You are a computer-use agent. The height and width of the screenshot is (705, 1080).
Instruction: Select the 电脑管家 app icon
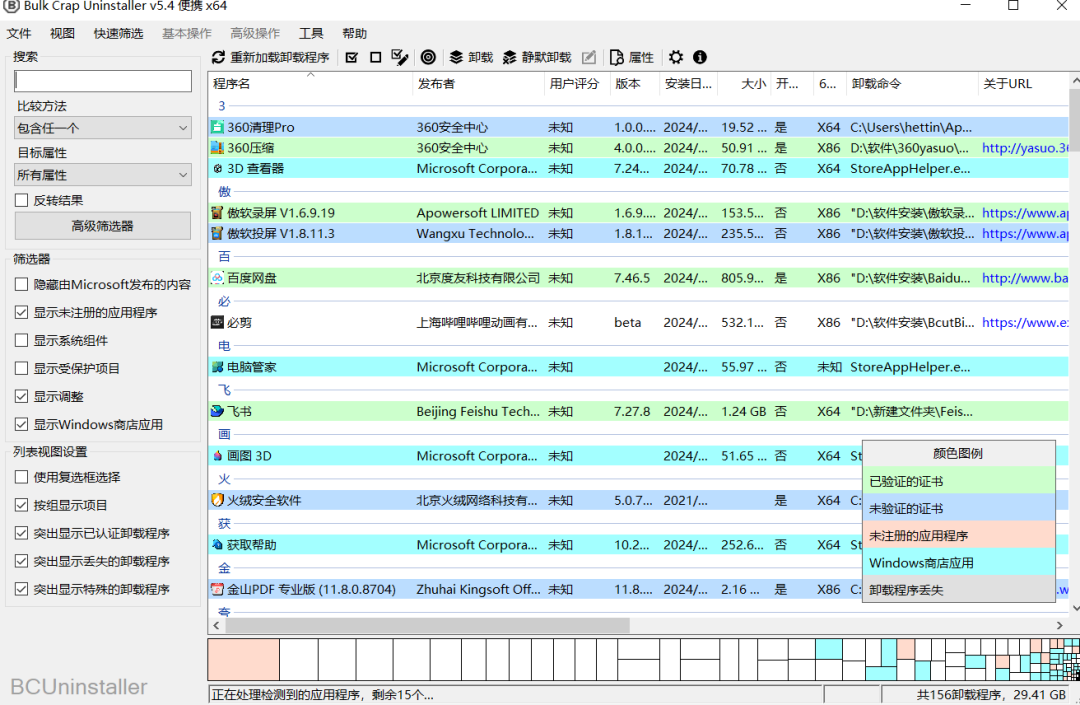pos(218,367)
